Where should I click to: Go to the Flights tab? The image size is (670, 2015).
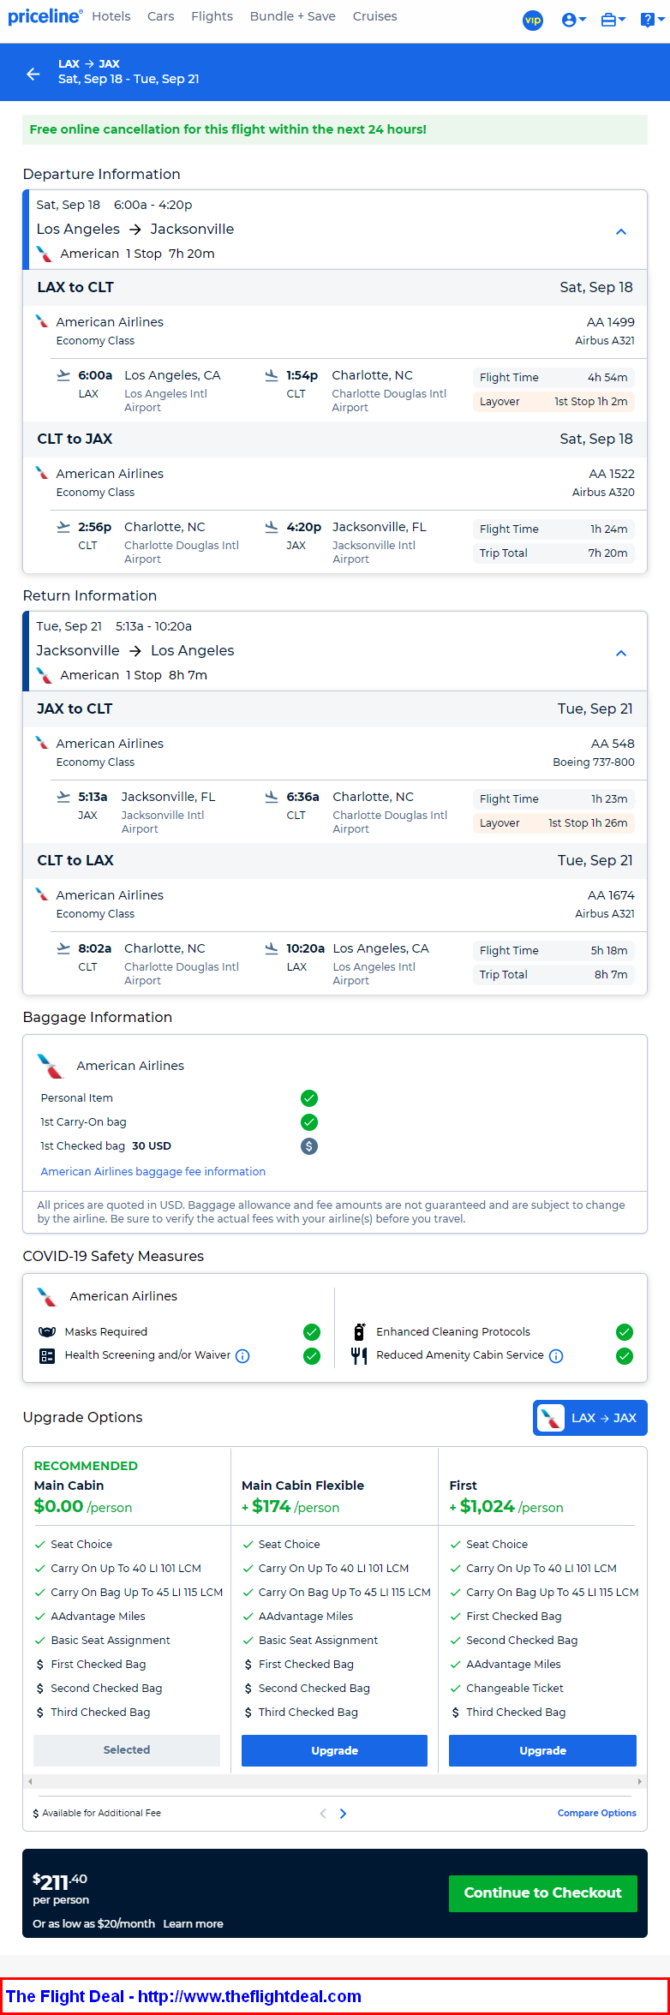pyautogui.click(x=212, y=16)
